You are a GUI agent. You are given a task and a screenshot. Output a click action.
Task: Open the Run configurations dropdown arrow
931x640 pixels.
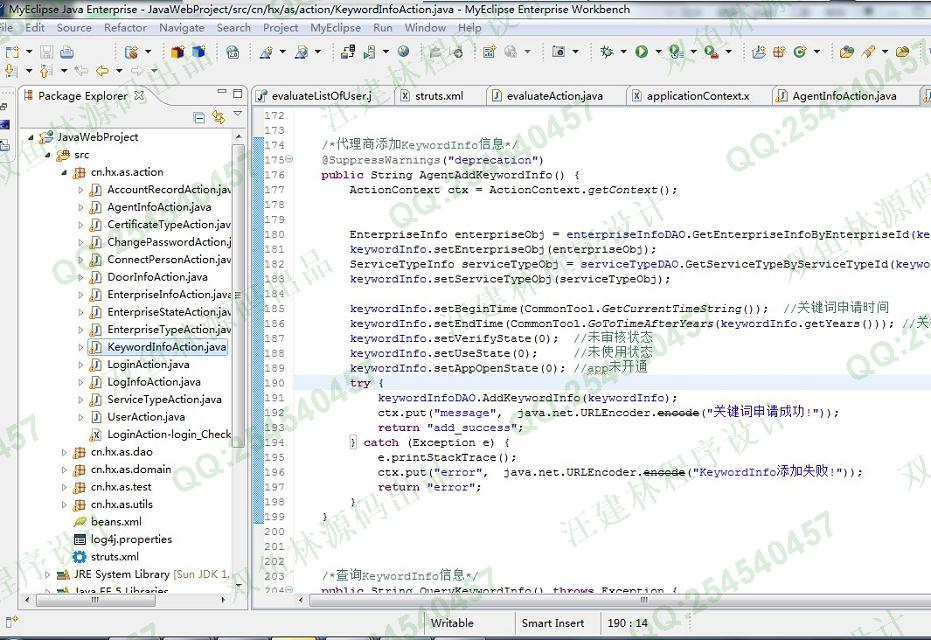658,52
